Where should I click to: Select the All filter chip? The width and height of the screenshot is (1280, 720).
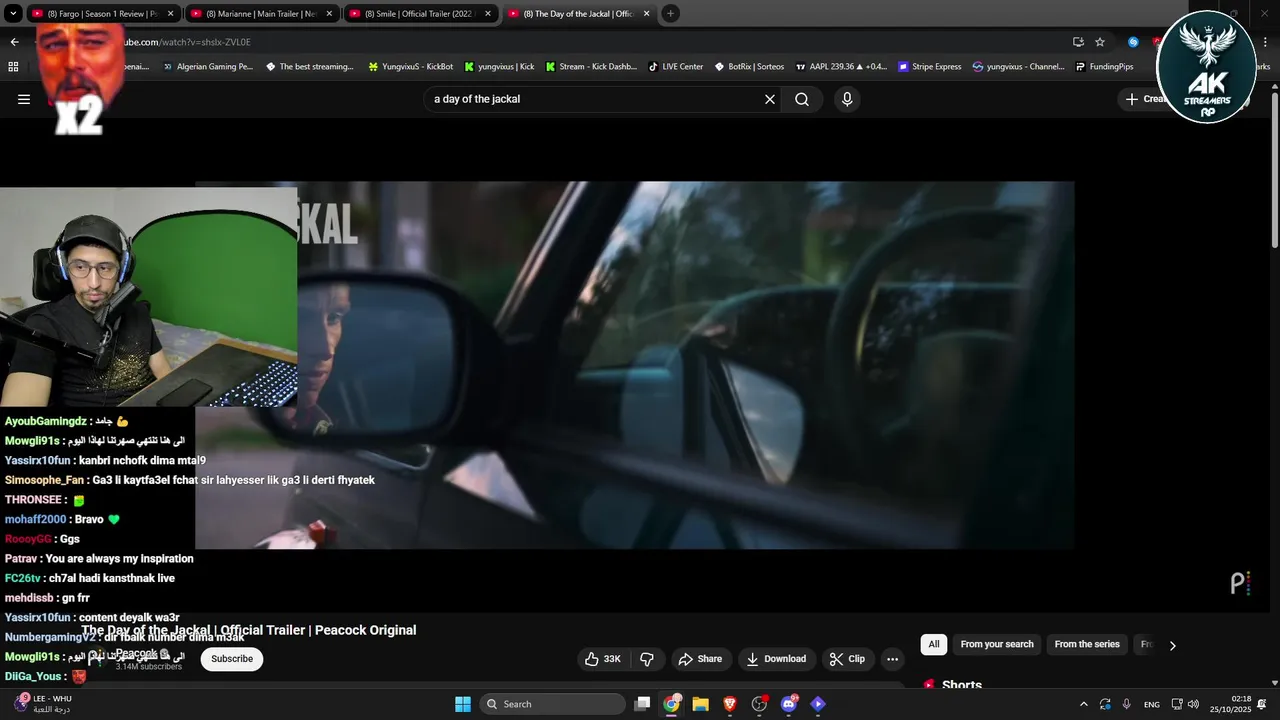934,644
